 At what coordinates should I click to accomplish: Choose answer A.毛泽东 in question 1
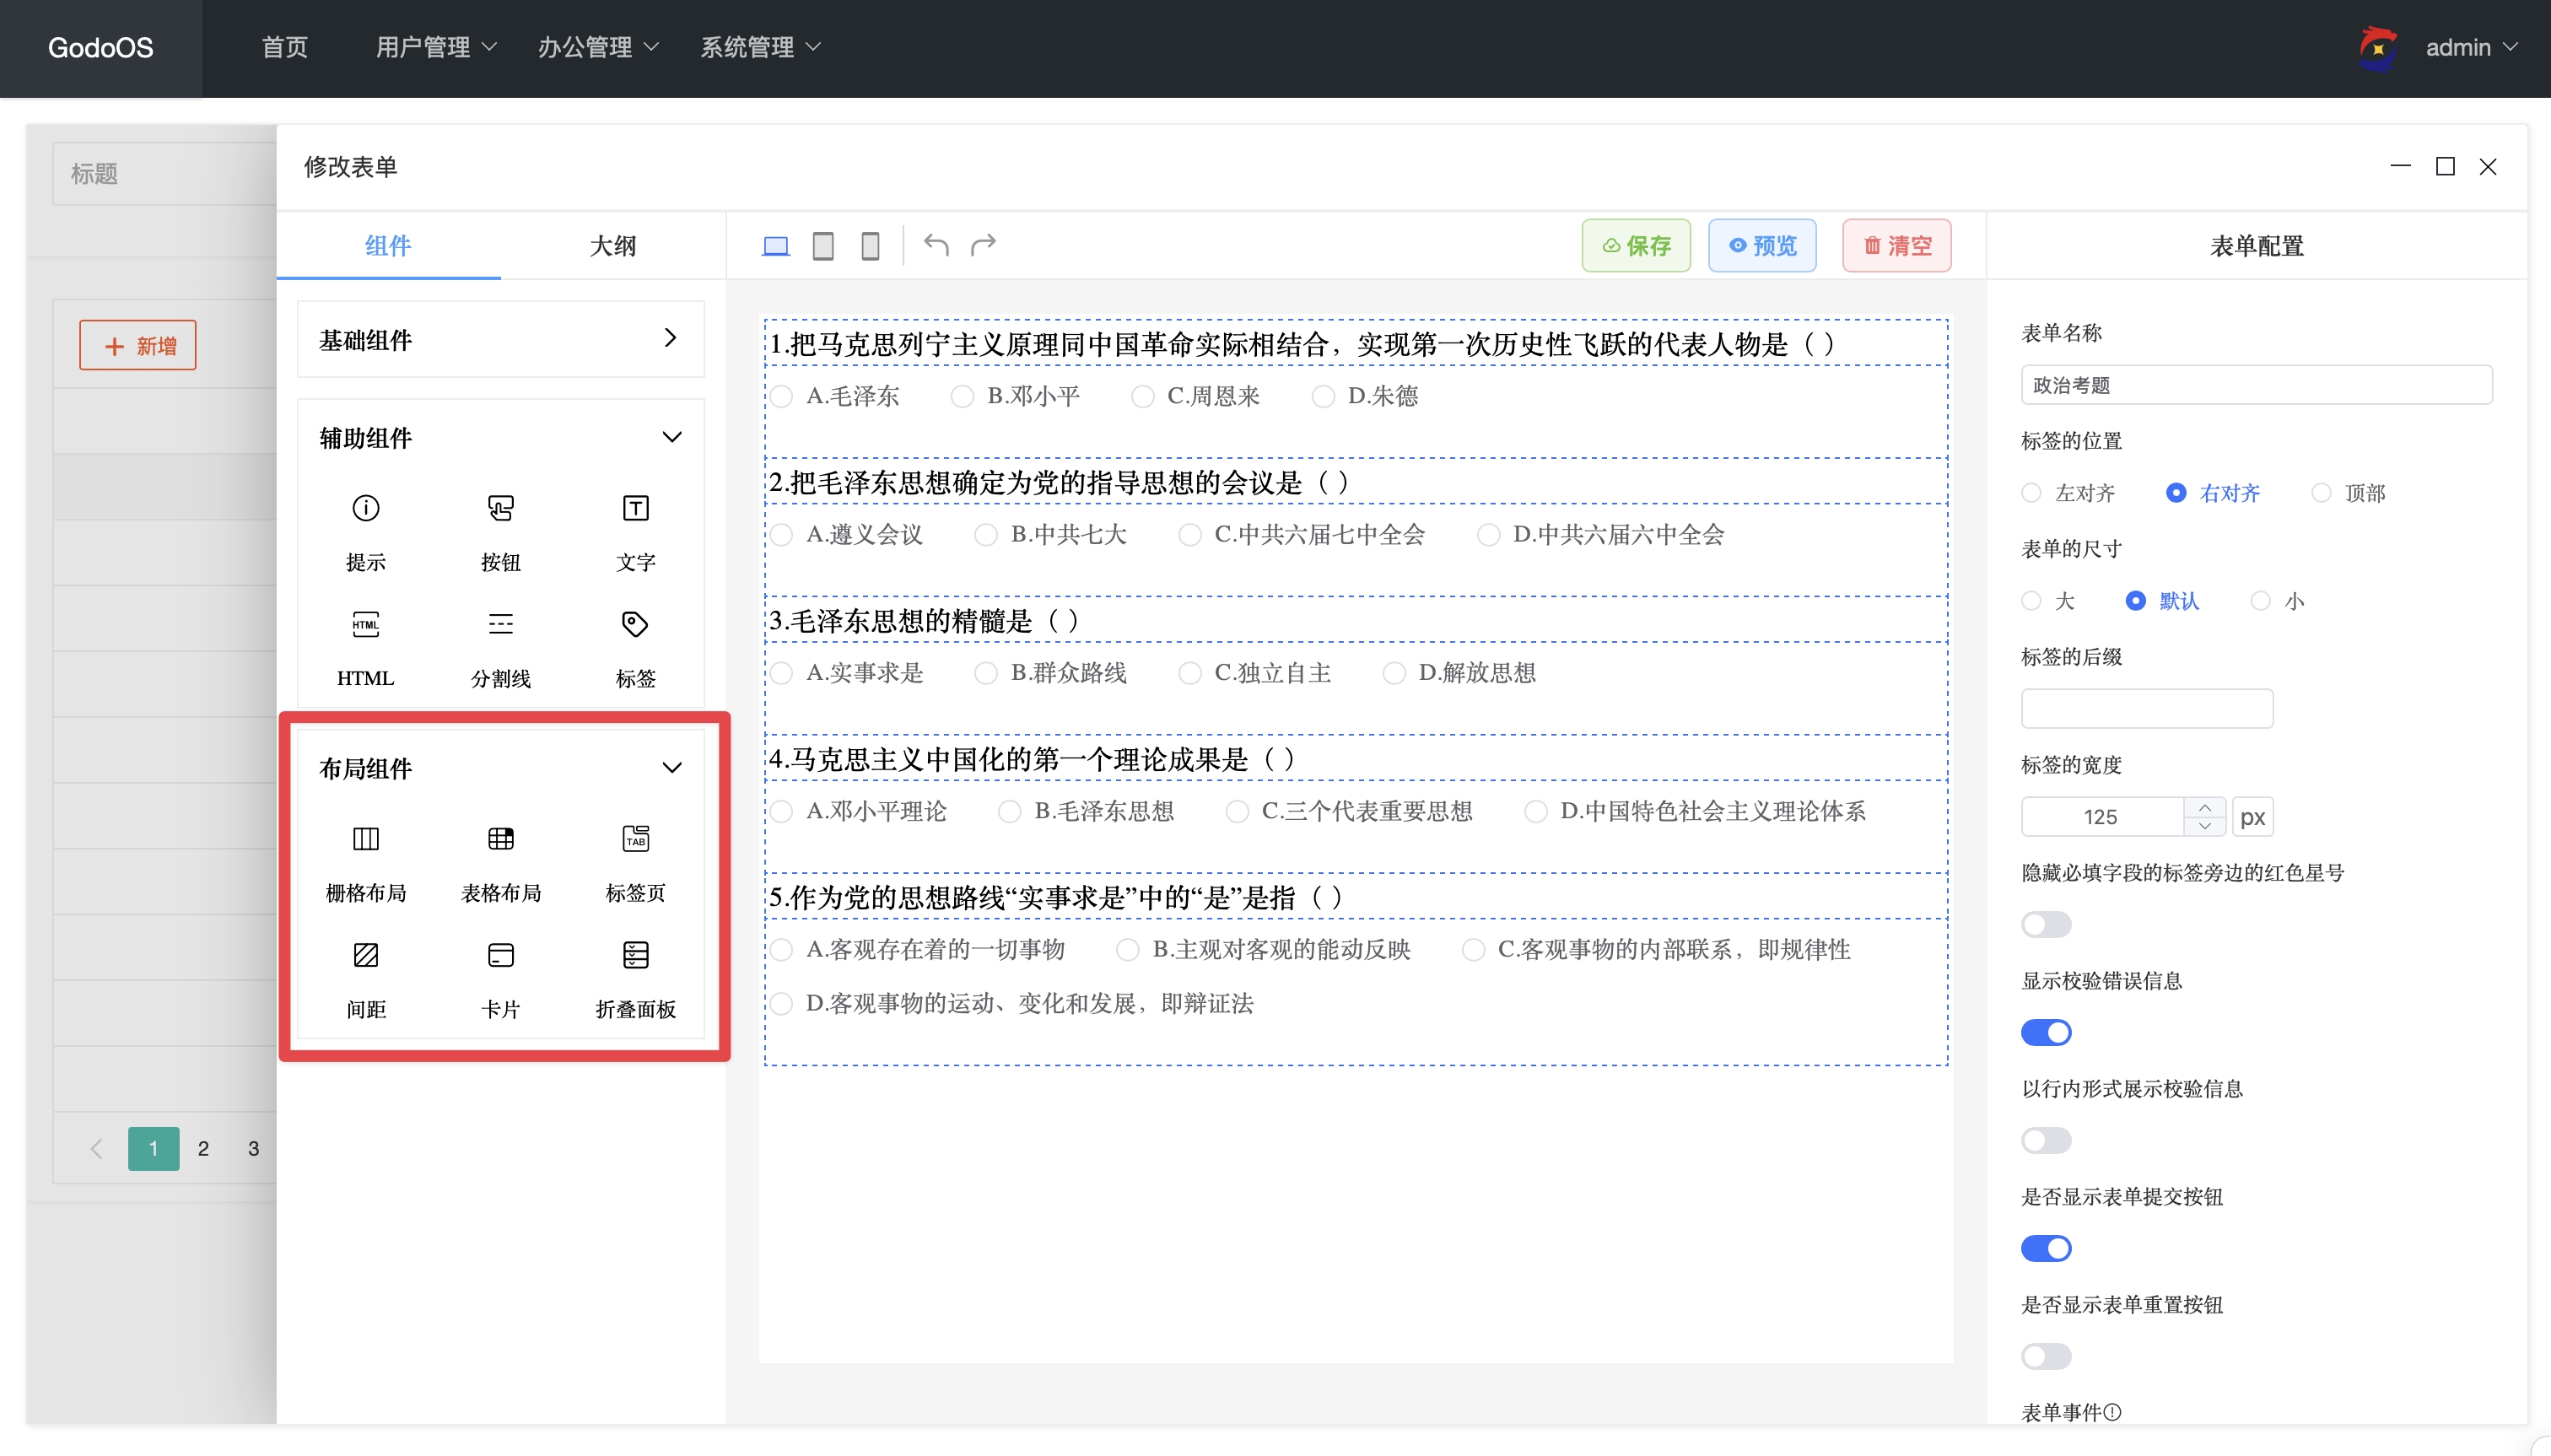[x=782, y=396]
